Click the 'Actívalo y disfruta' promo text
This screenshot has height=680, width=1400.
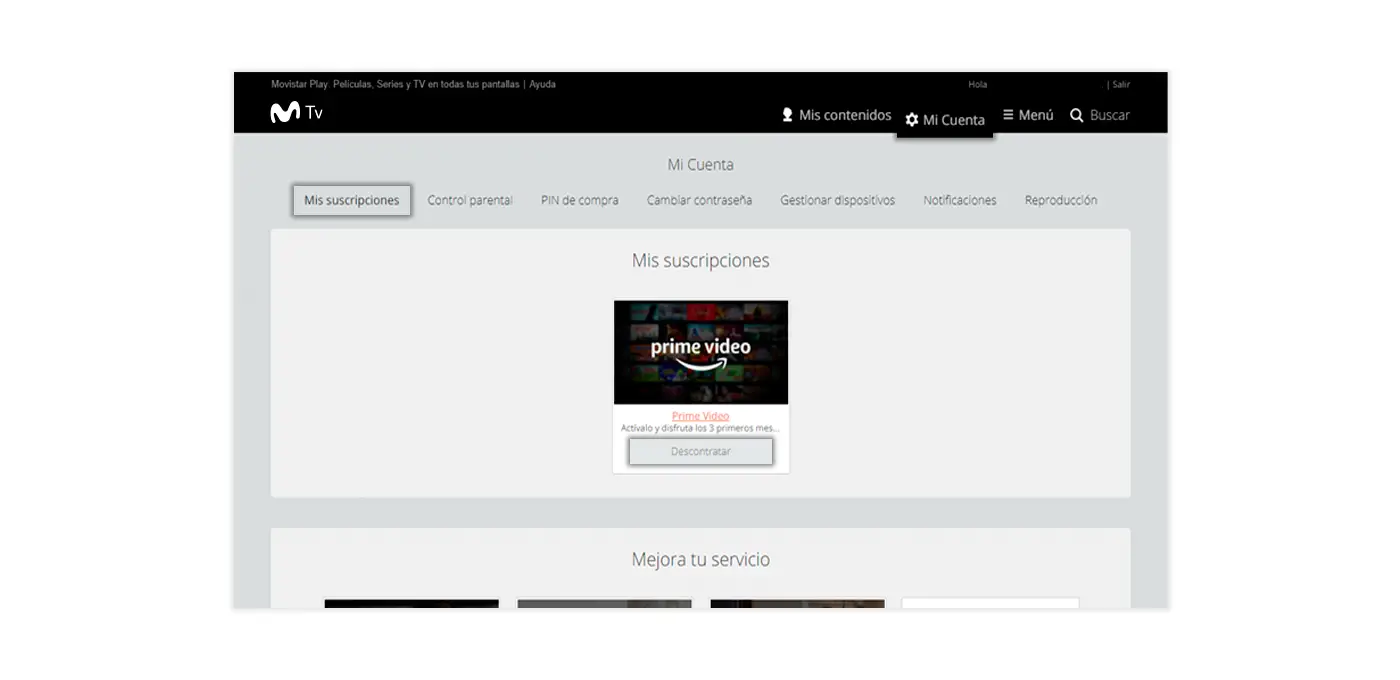coord(701,428)
